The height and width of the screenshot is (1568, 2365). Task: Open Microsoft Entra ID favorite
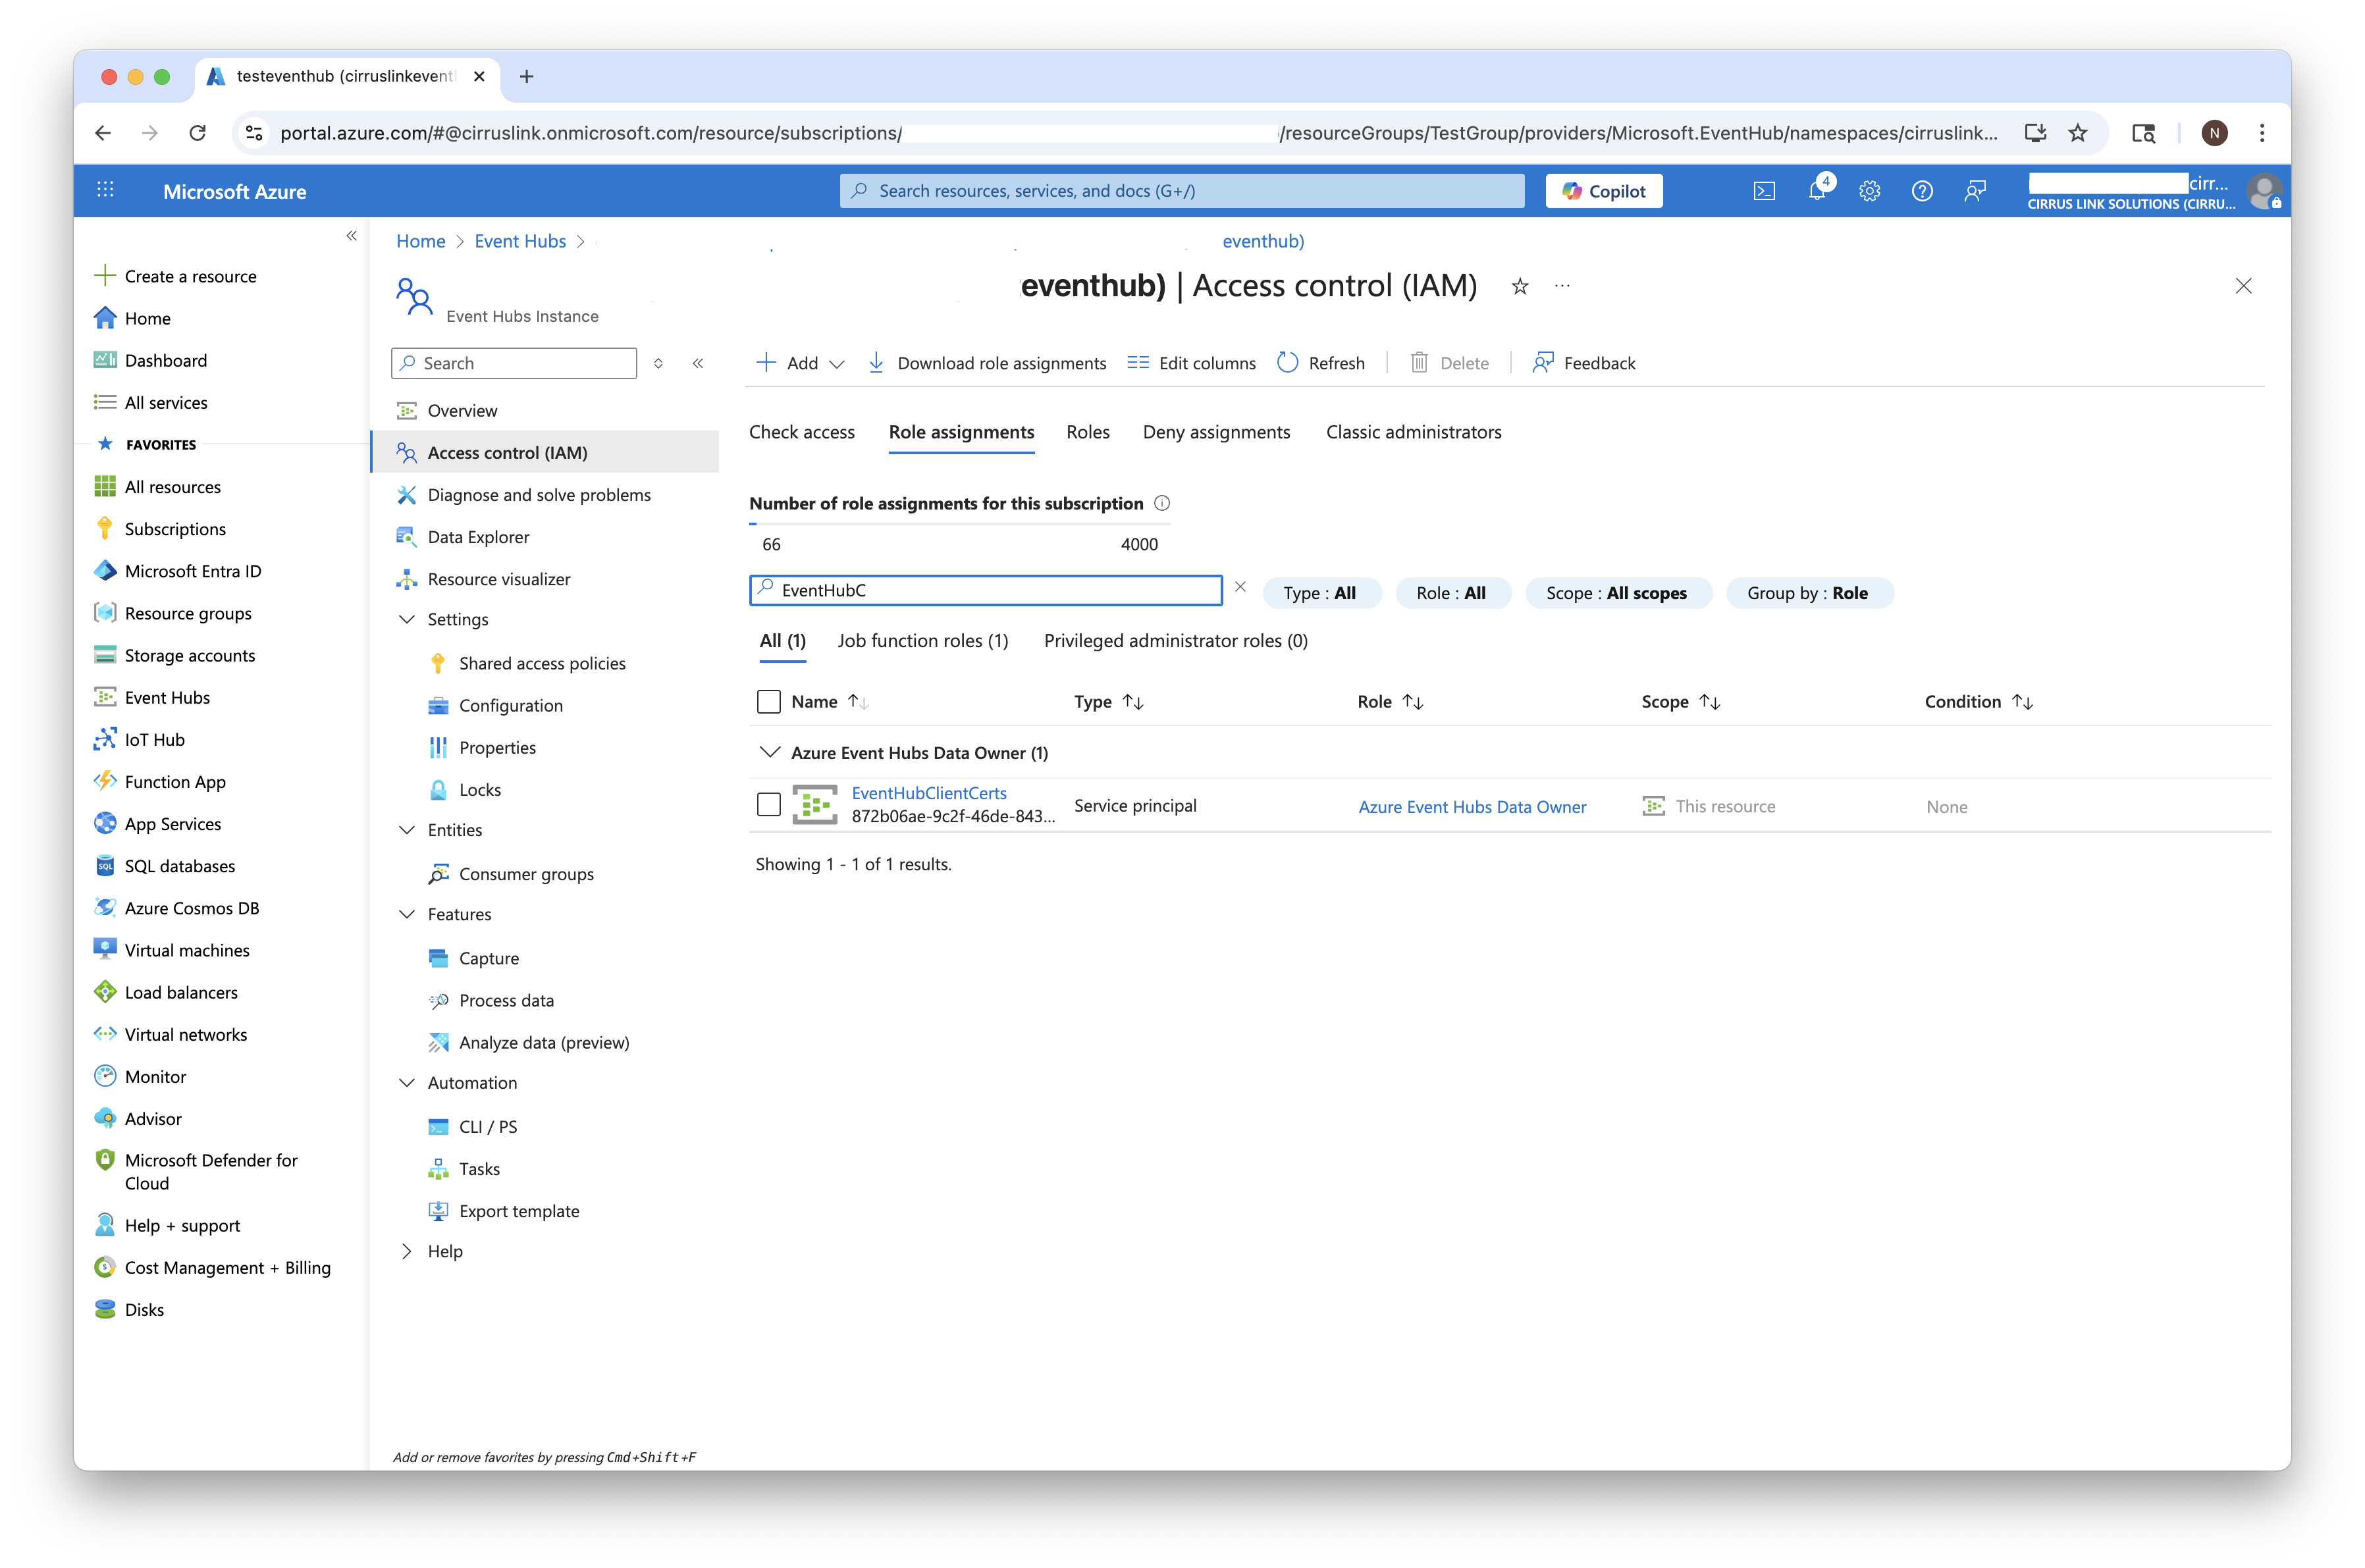192,571
